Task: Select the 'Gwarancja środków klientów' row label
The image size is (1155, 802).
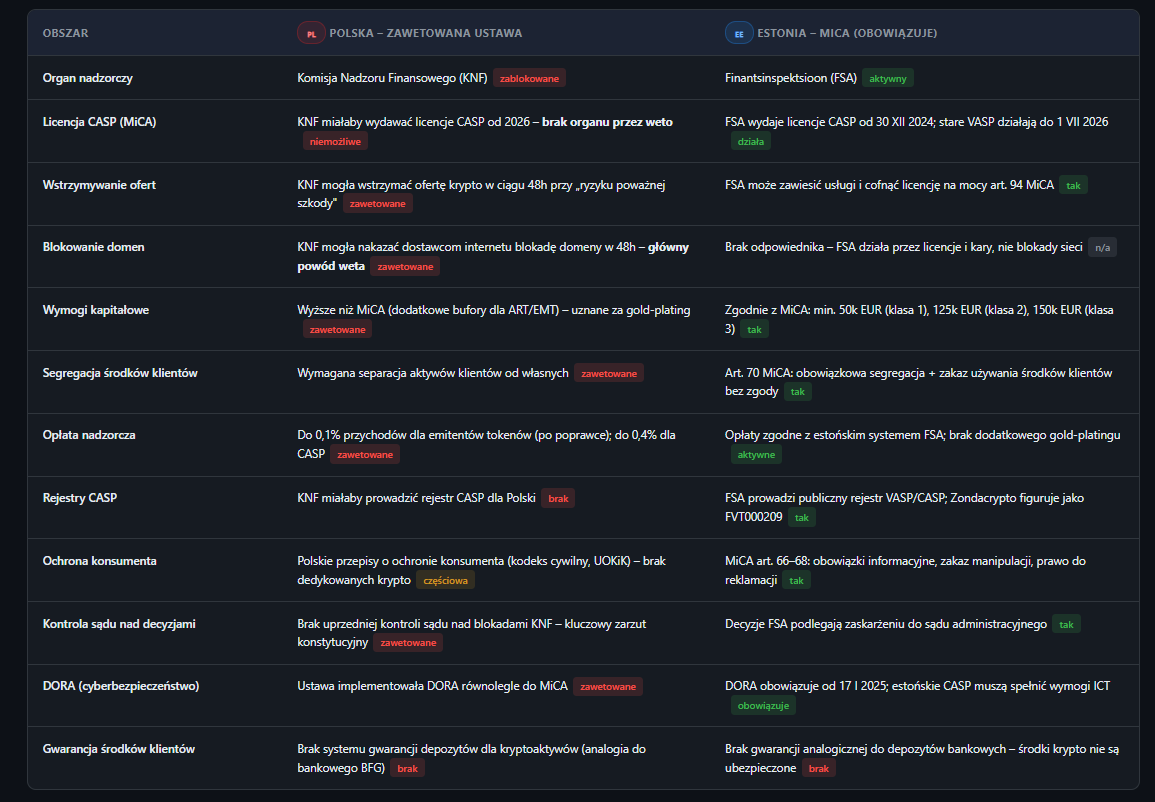Action: (x=119, y=749)
